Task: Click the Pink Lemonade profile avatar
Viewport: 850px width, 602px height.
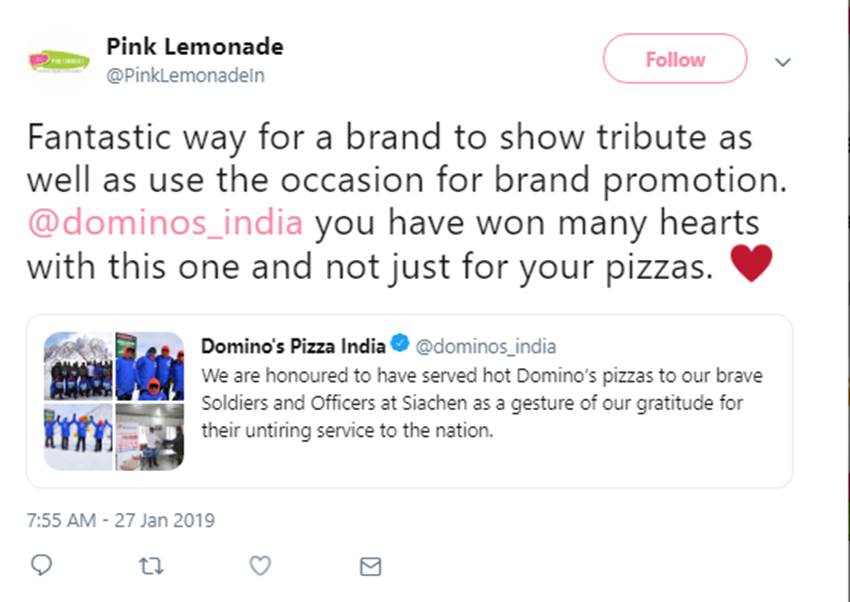Action: pos(59,61)
